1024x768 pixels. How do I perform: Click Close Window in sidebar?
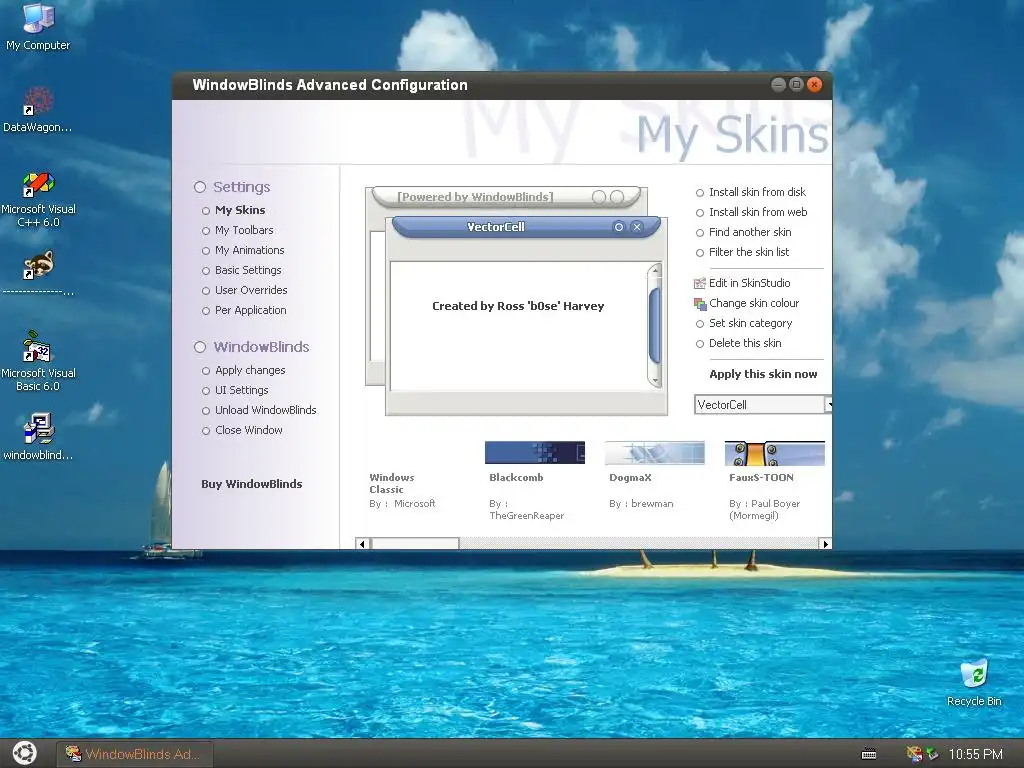click(x=249, y=430)
